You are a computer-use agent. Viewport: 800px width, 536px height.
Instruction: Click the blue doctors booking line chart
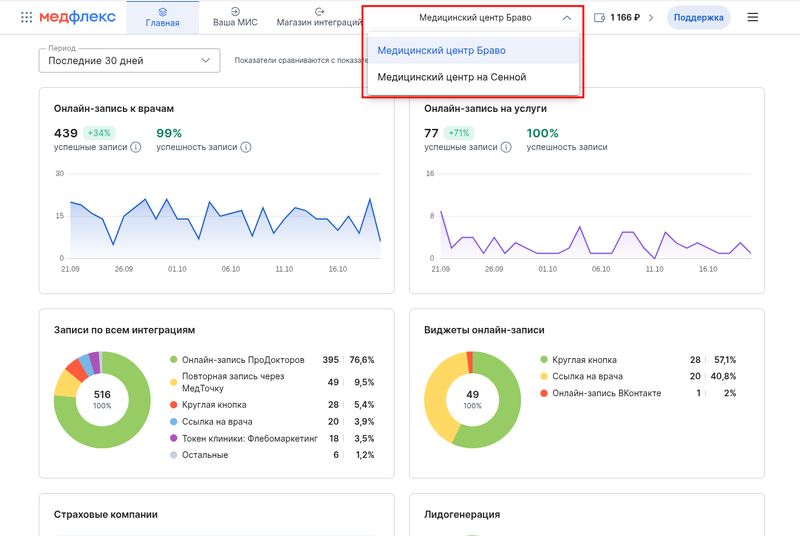point(225,222)
